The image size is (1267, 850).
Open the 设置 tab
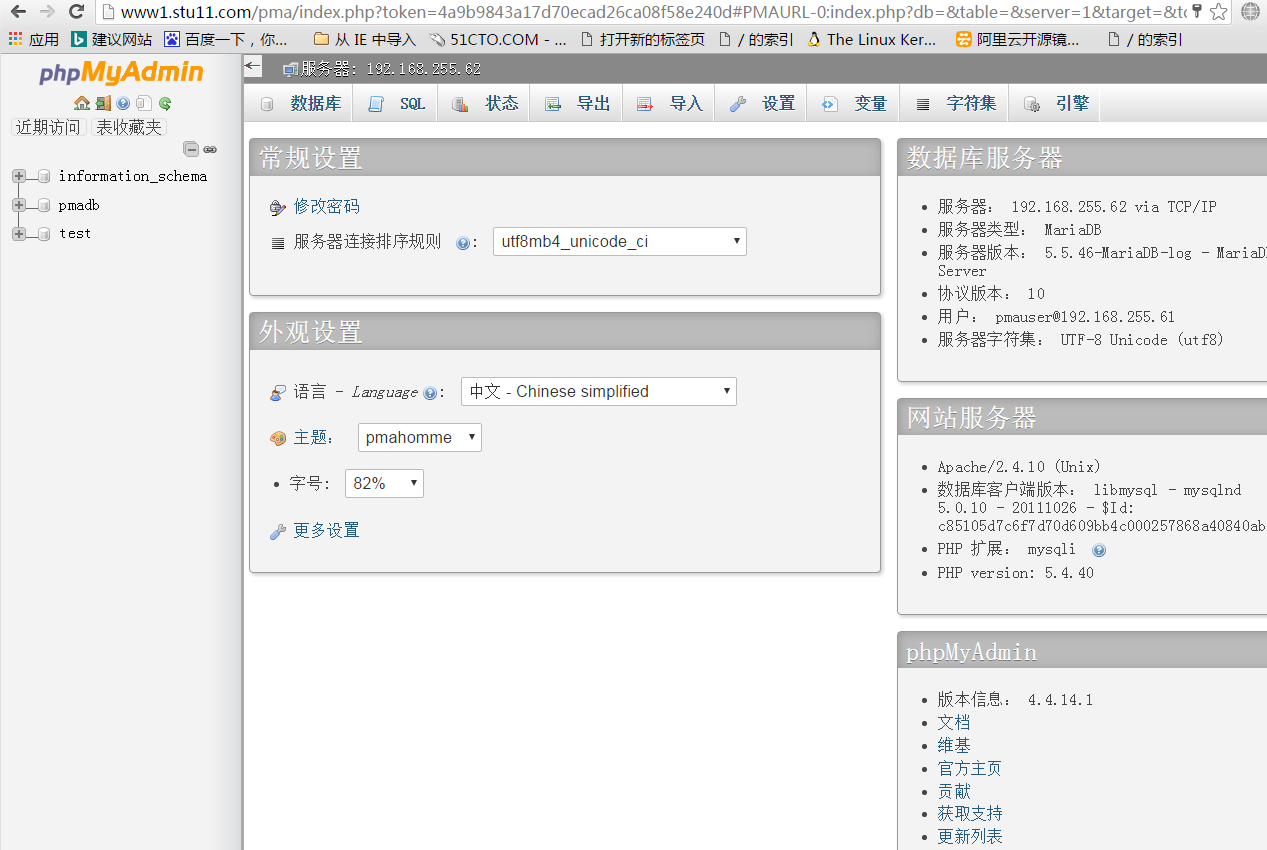point(761,103)
